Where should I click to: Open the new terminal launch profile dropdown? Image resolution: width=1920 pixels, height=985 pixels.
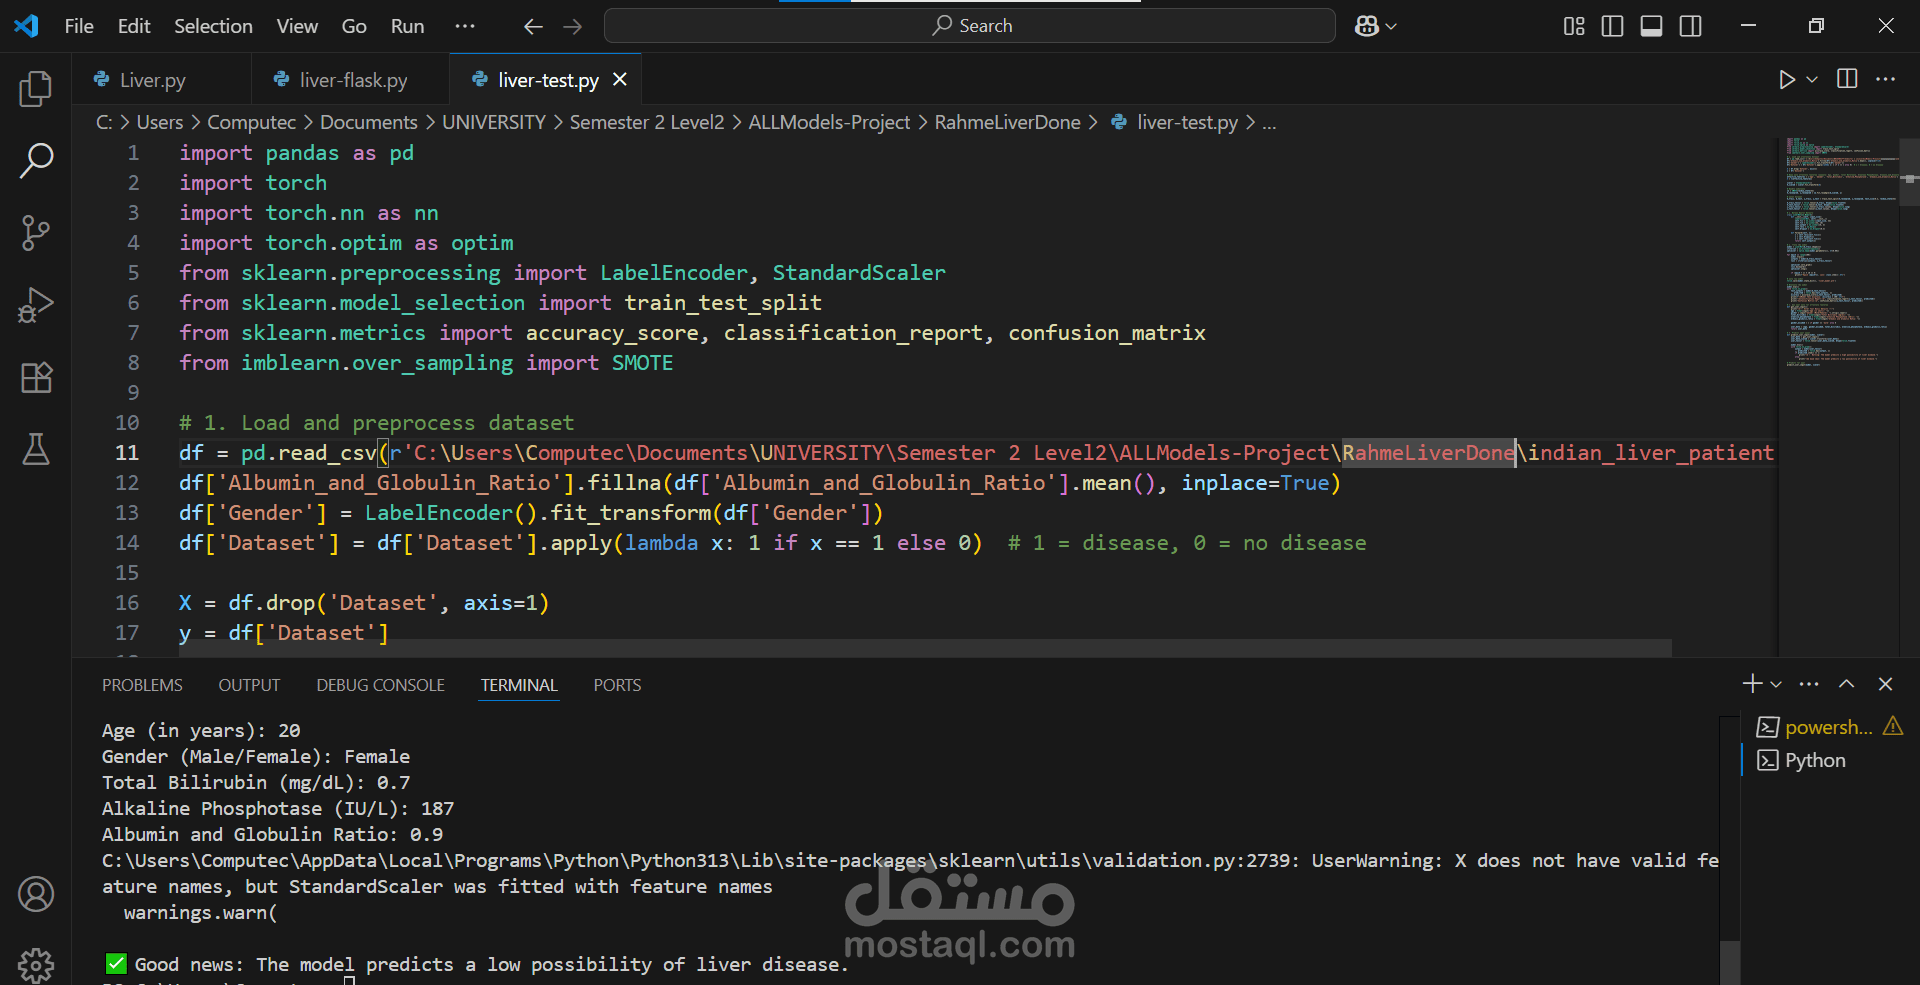point(1776,684)
